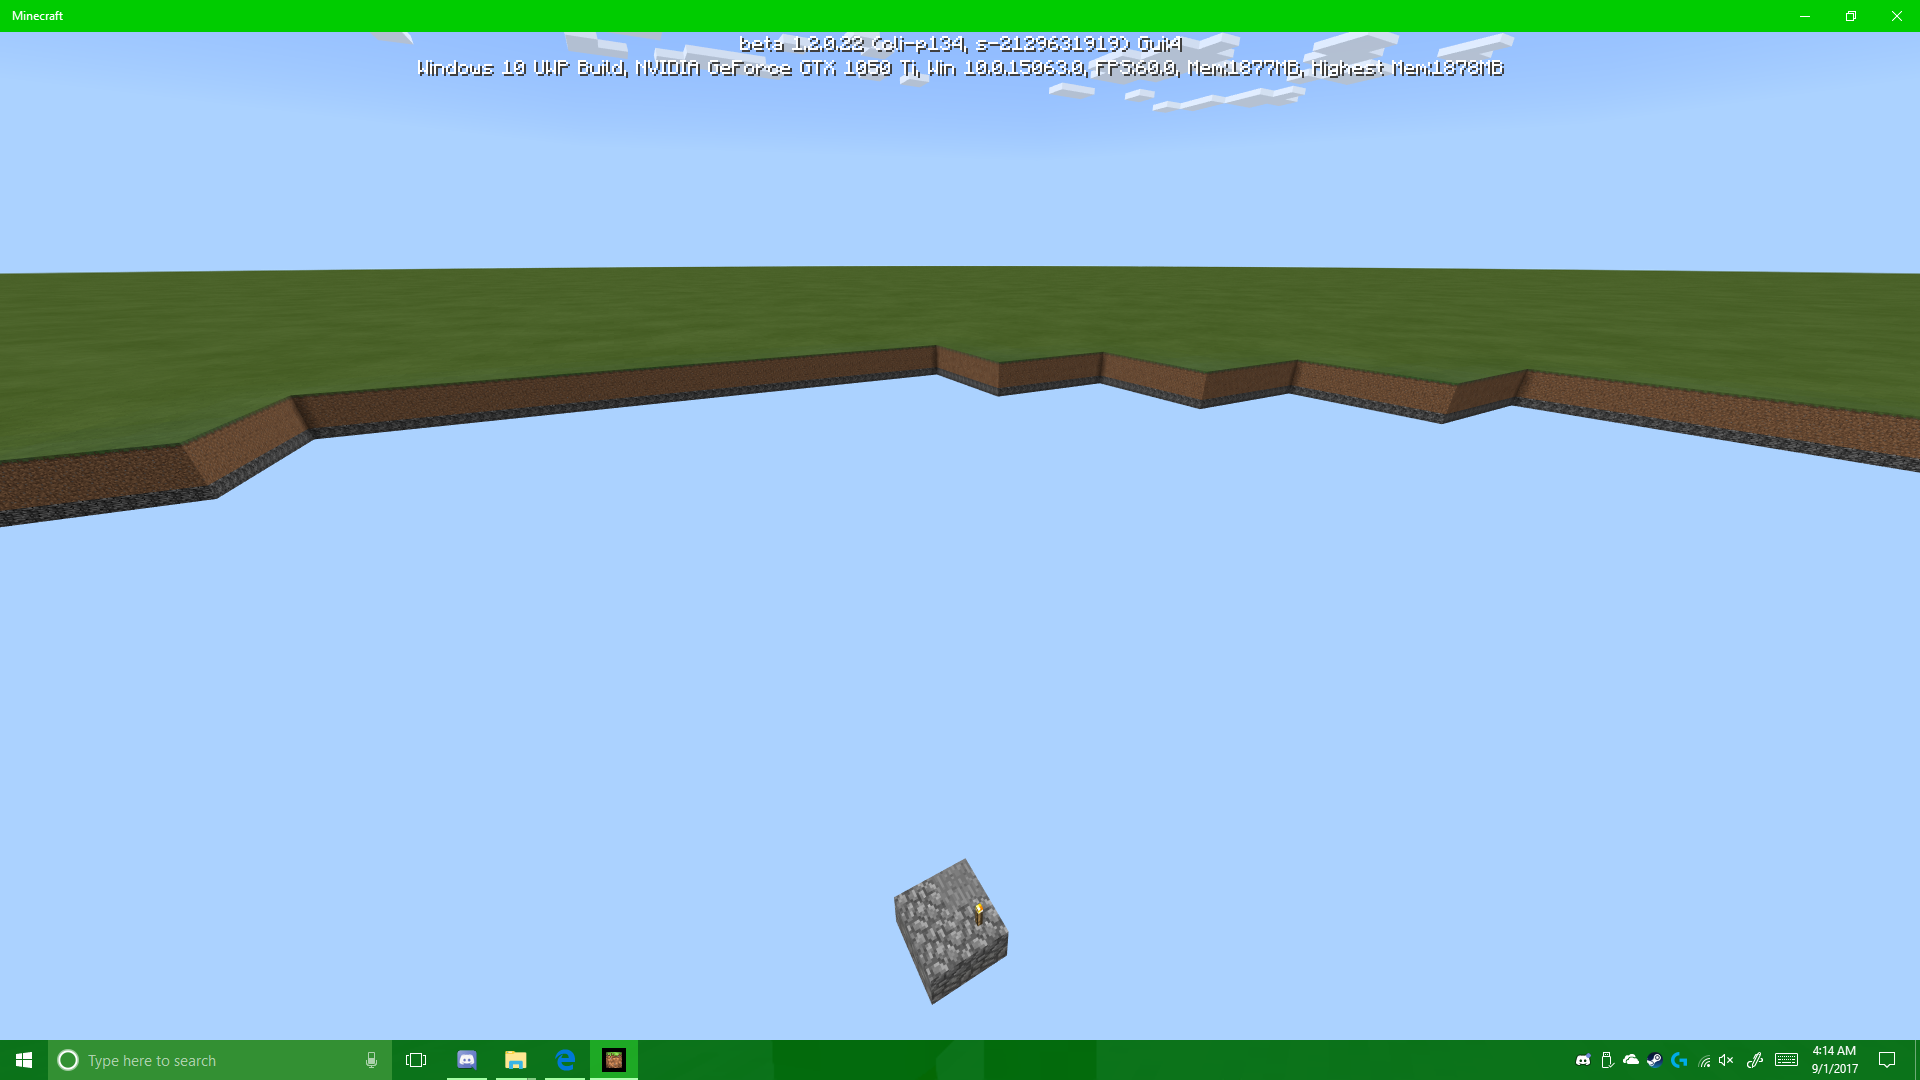Open the Windows Start menu
1920x1080 pixels.
(x=24, y=1060)
